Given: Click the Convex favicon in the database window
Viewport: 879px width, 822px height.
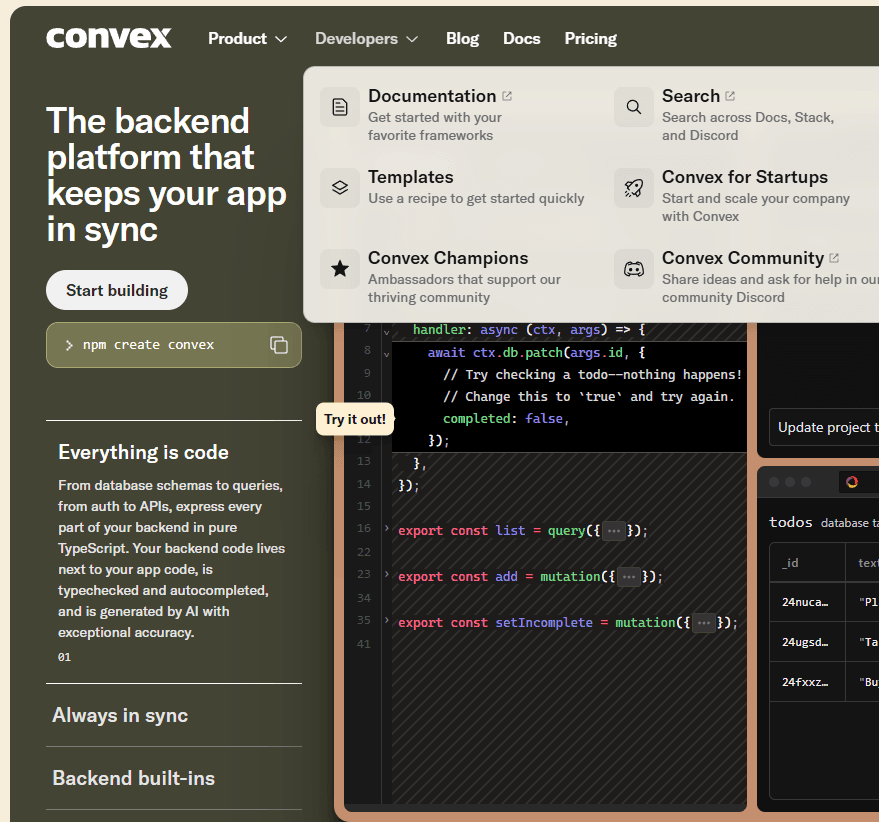Looking at the screenshot, I should click(853, 481).
